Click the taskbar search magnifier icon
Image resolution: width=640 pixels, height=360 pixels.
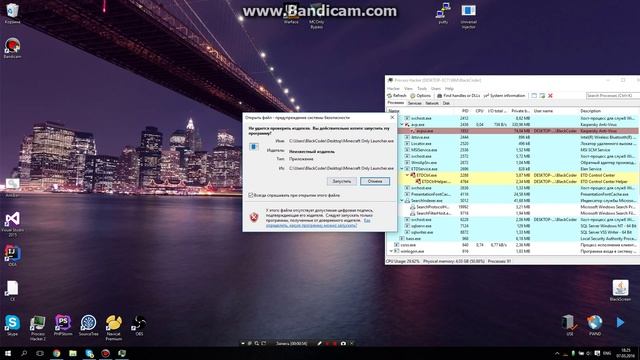[24, 353]
